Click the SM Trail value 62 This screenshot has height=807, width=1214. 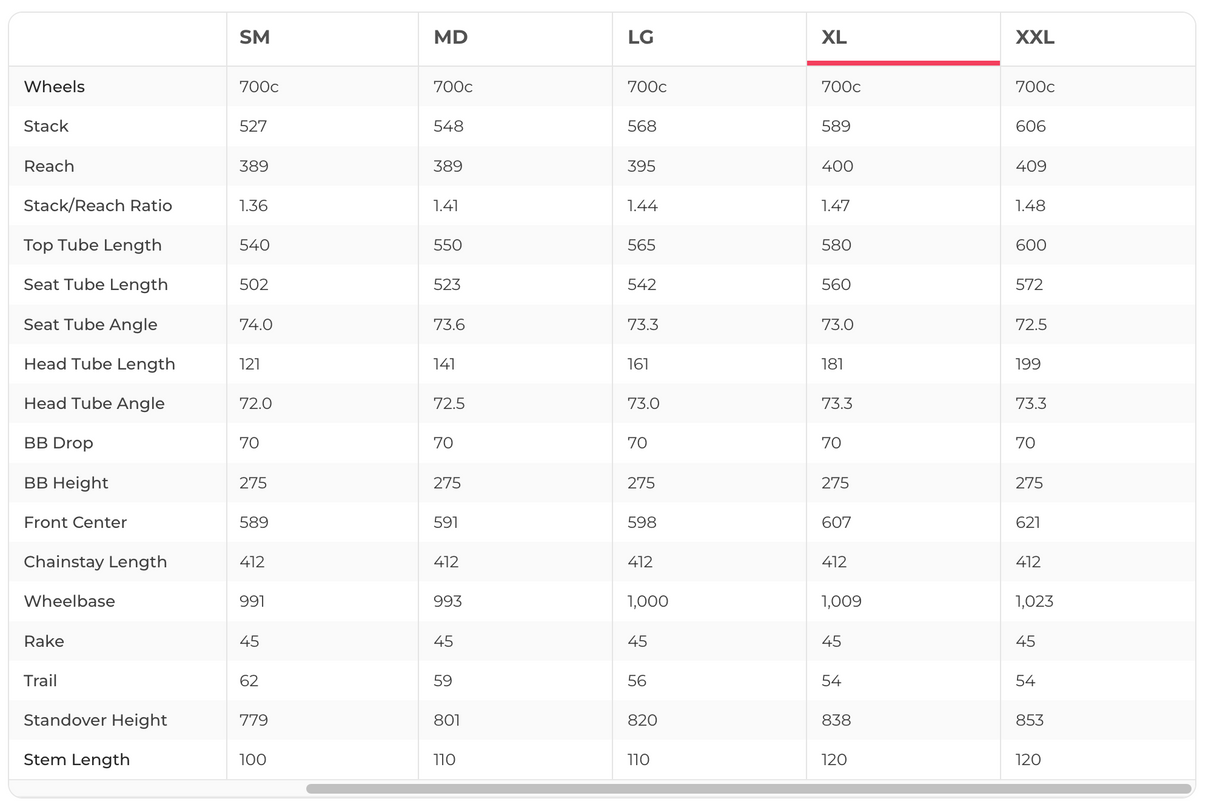[x=249, y=681]
